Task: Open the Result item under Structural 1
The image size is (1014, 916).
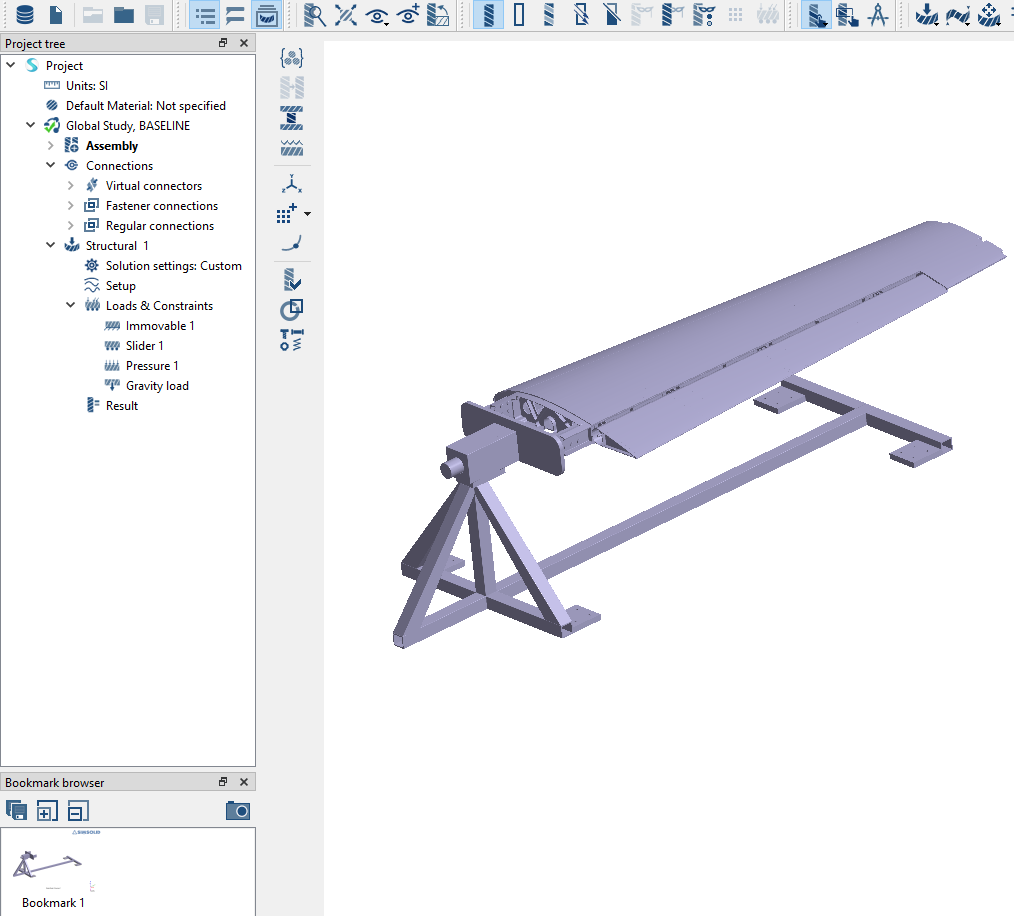Action: click(122, 406)
